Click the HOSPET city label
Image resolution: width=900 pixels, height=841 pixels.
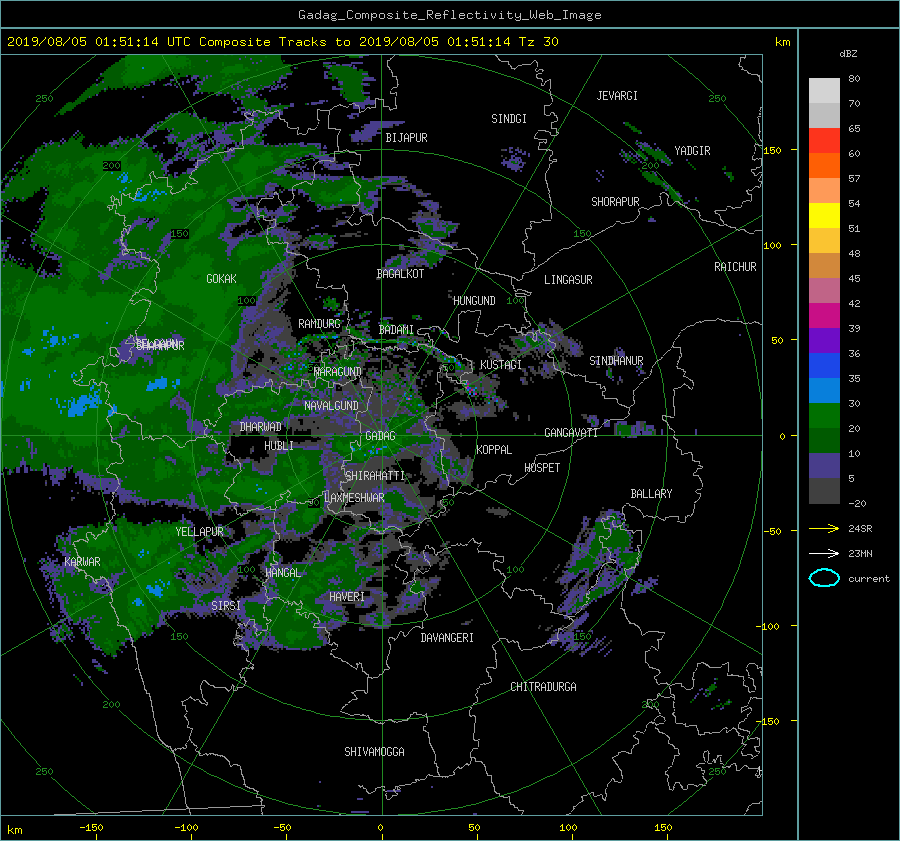point(542,468)
